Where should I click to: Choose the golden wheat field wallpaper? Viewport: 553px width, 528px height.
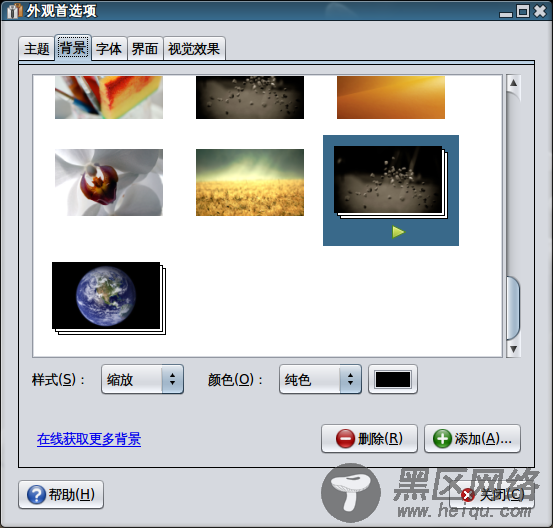pos(250,182)
